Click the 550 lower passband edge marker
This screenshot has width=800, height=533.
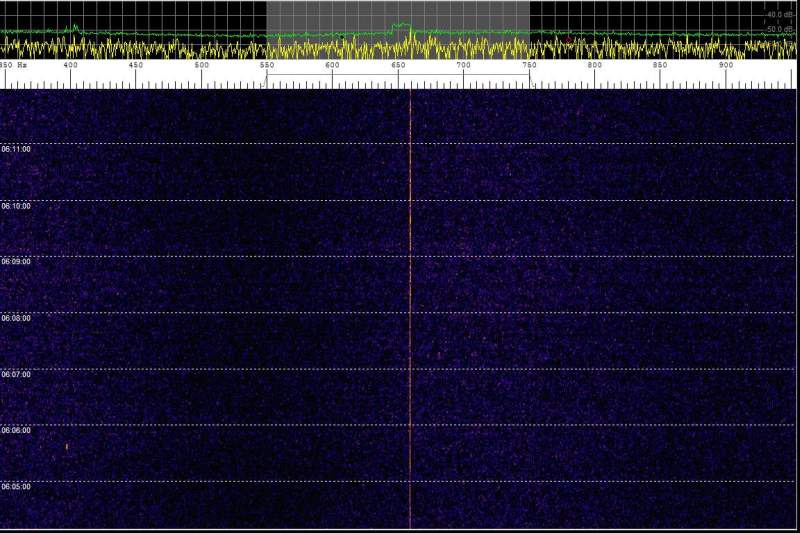(267, 65)
